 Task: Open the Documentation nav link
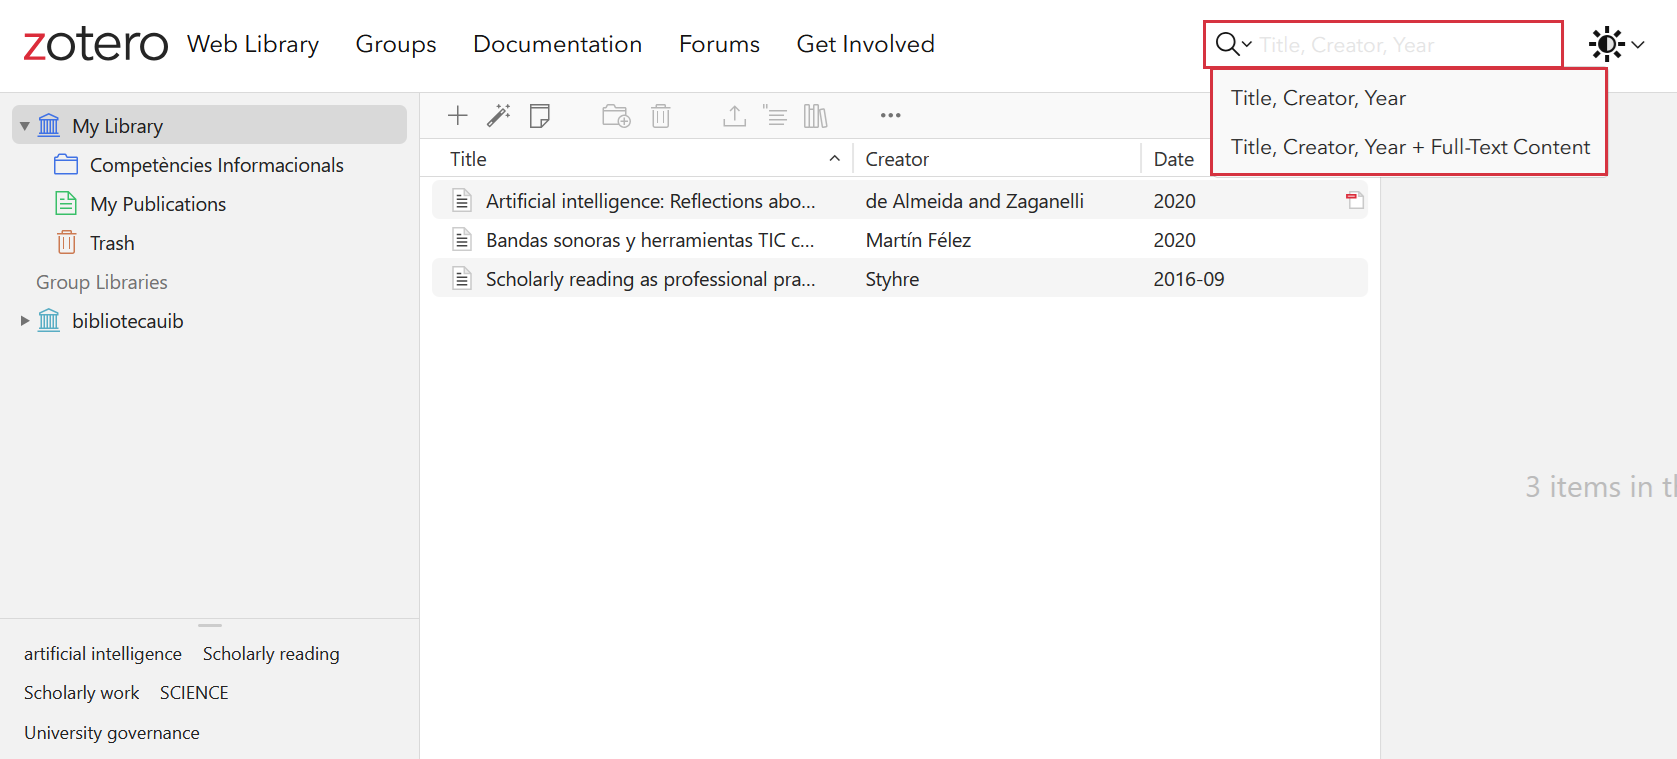point(557,44)
